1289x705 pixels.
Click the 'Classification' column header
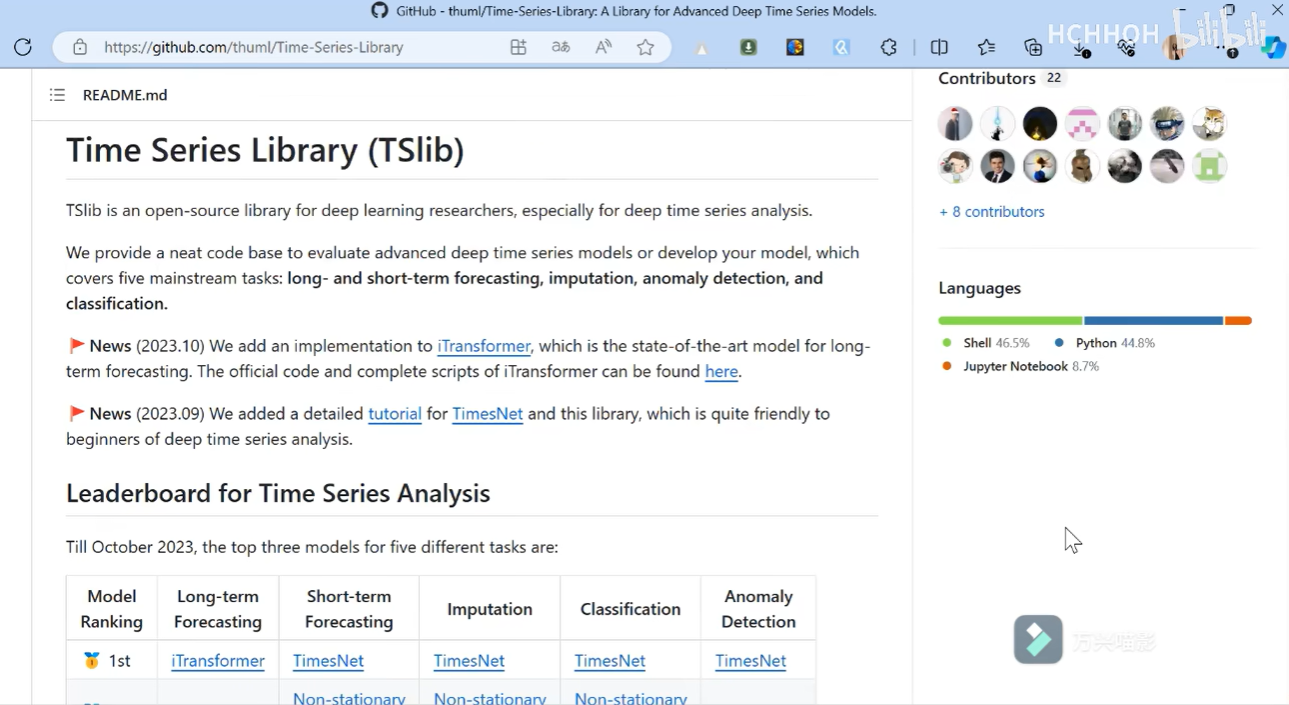pyautogui.click(x=630, y=609)
